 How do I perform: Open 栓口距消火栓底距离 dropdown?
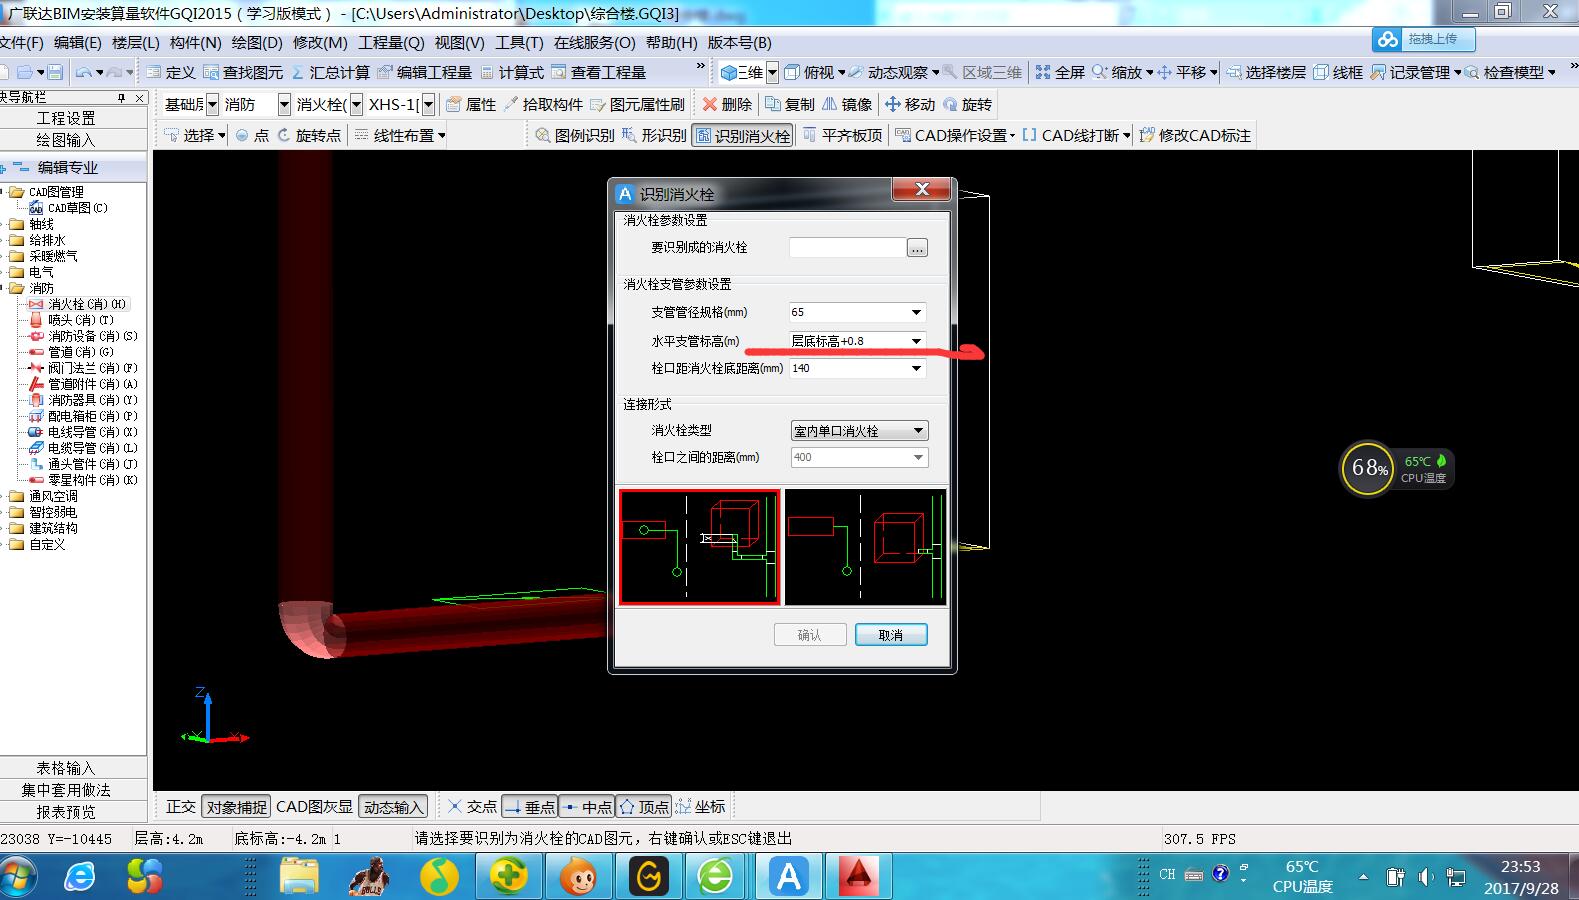[916, 368]
